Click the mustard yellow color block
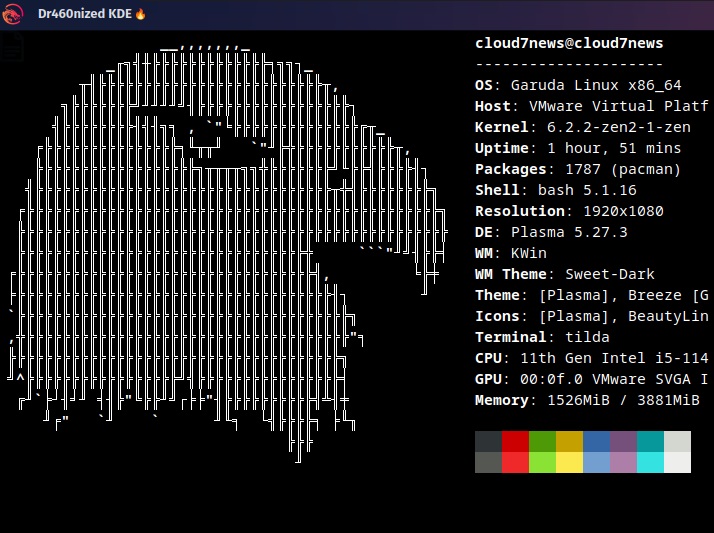 [569, 442]
